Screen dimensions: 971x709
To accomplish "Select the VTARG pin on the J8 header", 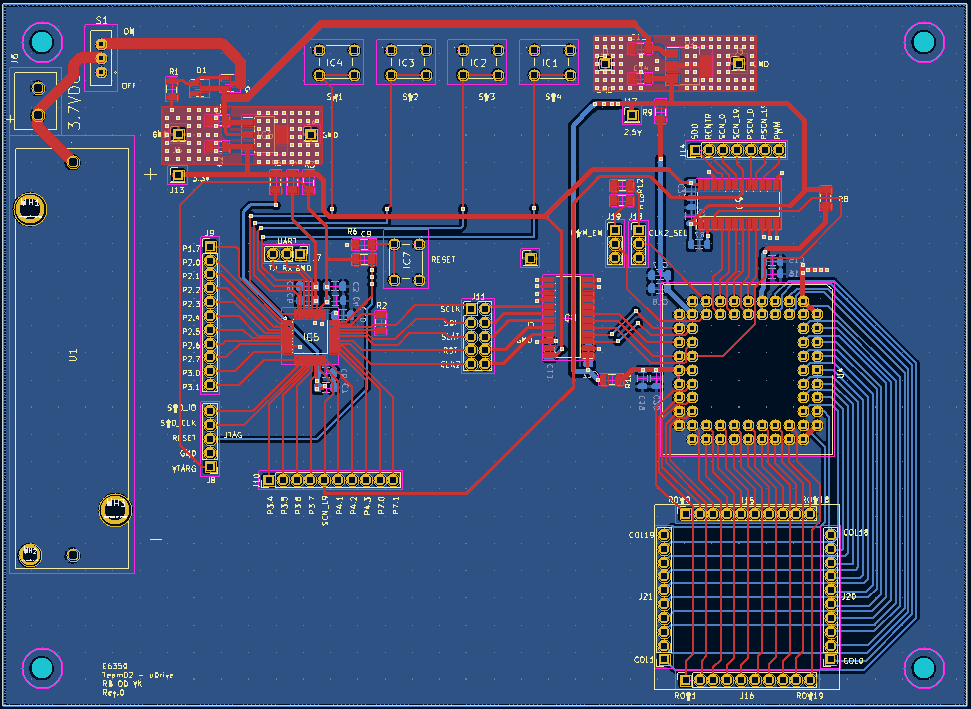I will click(209, 466).
